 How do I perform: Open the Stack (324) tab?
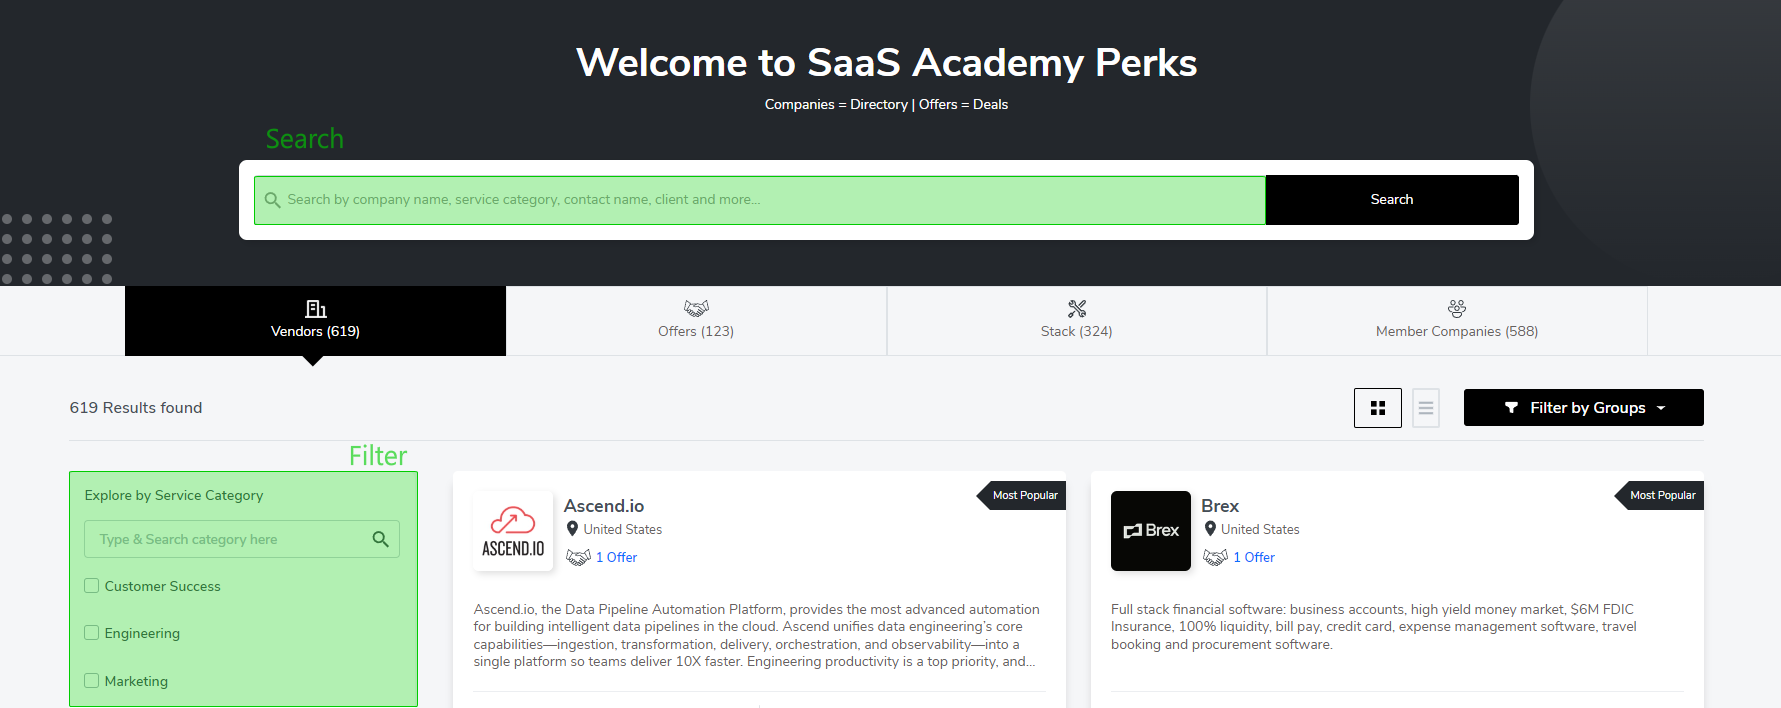(1077, 321)
